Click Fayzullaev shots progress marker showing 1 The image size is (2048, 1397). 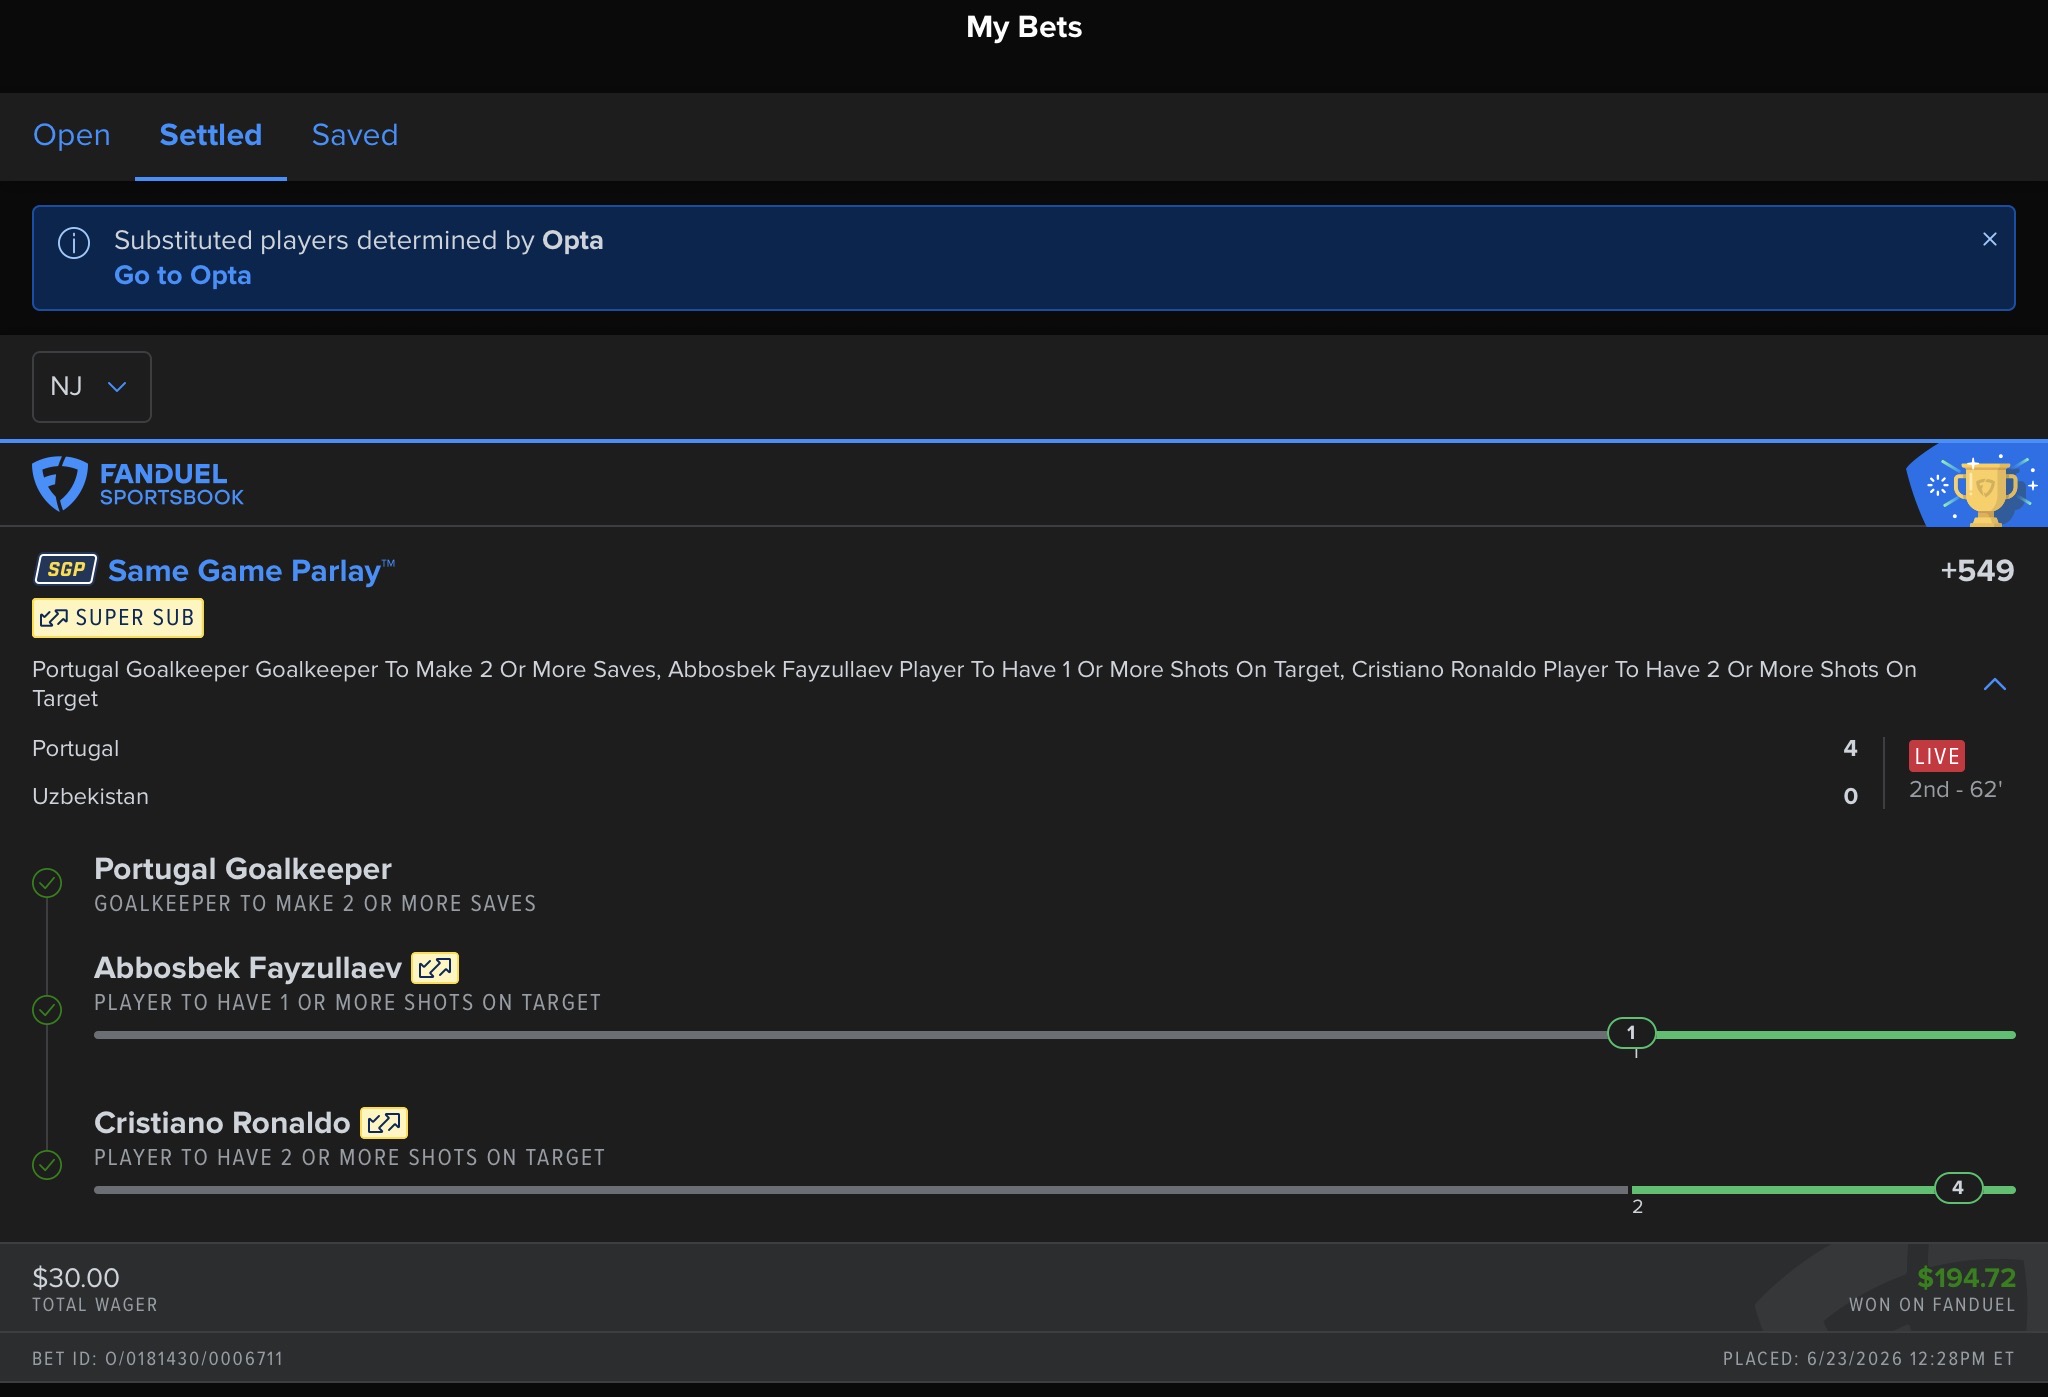(1631, 1033)
